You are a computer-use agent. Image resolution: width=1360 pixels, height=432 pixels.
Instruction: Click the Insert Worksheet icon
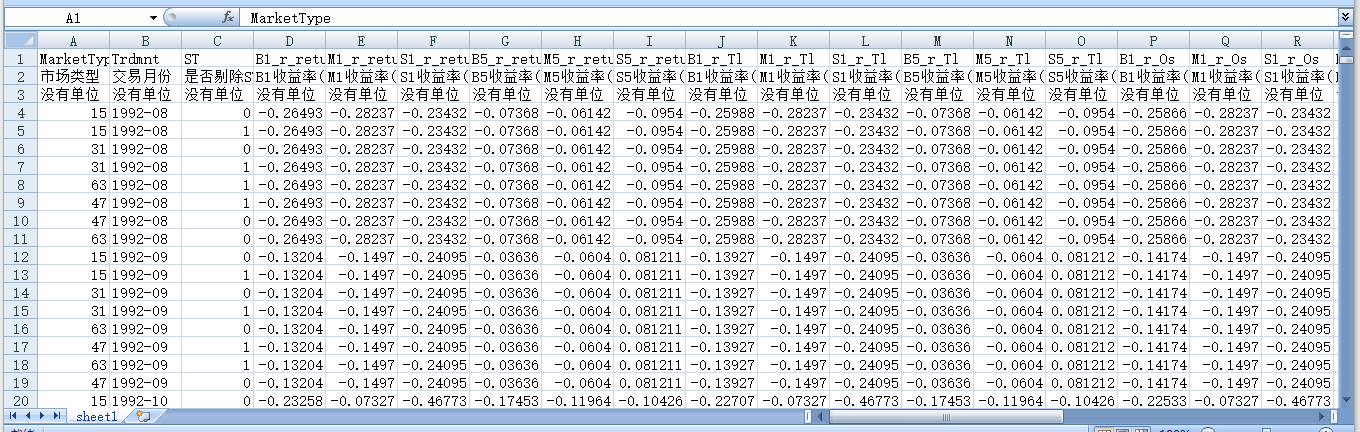pos(143,415)
